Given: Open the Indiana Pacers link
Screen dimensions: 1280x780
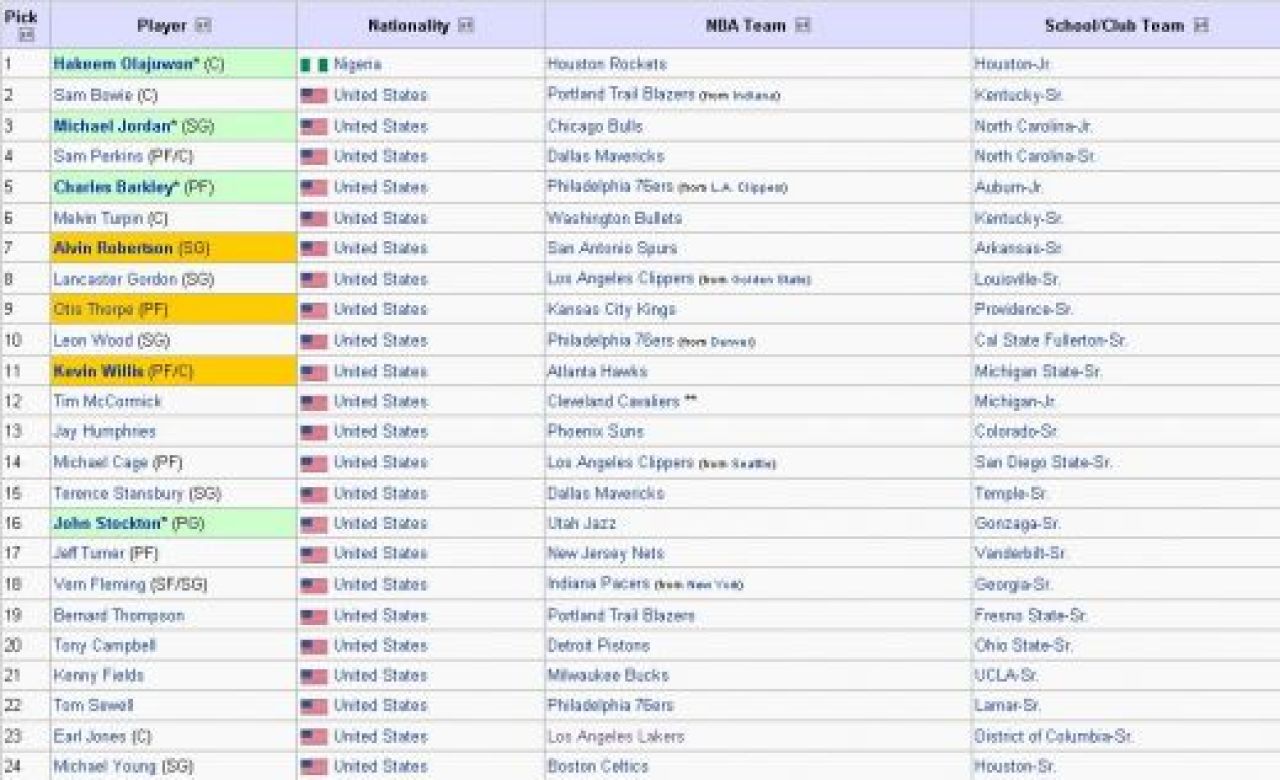Looking at the screenshot, I should tap(600, 584).
